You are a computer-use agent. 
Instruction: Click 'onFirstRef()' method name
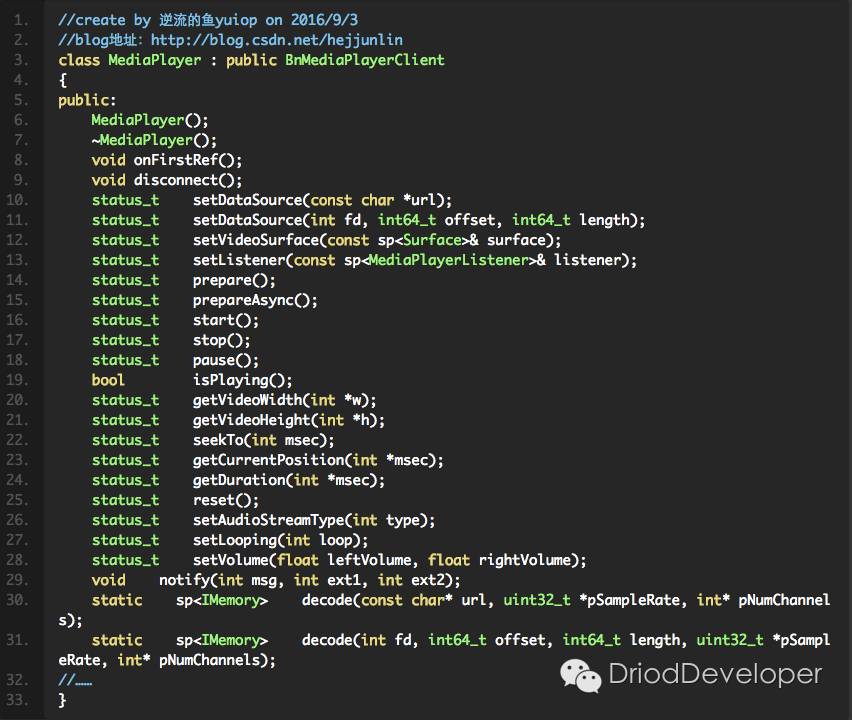(183, 160)
